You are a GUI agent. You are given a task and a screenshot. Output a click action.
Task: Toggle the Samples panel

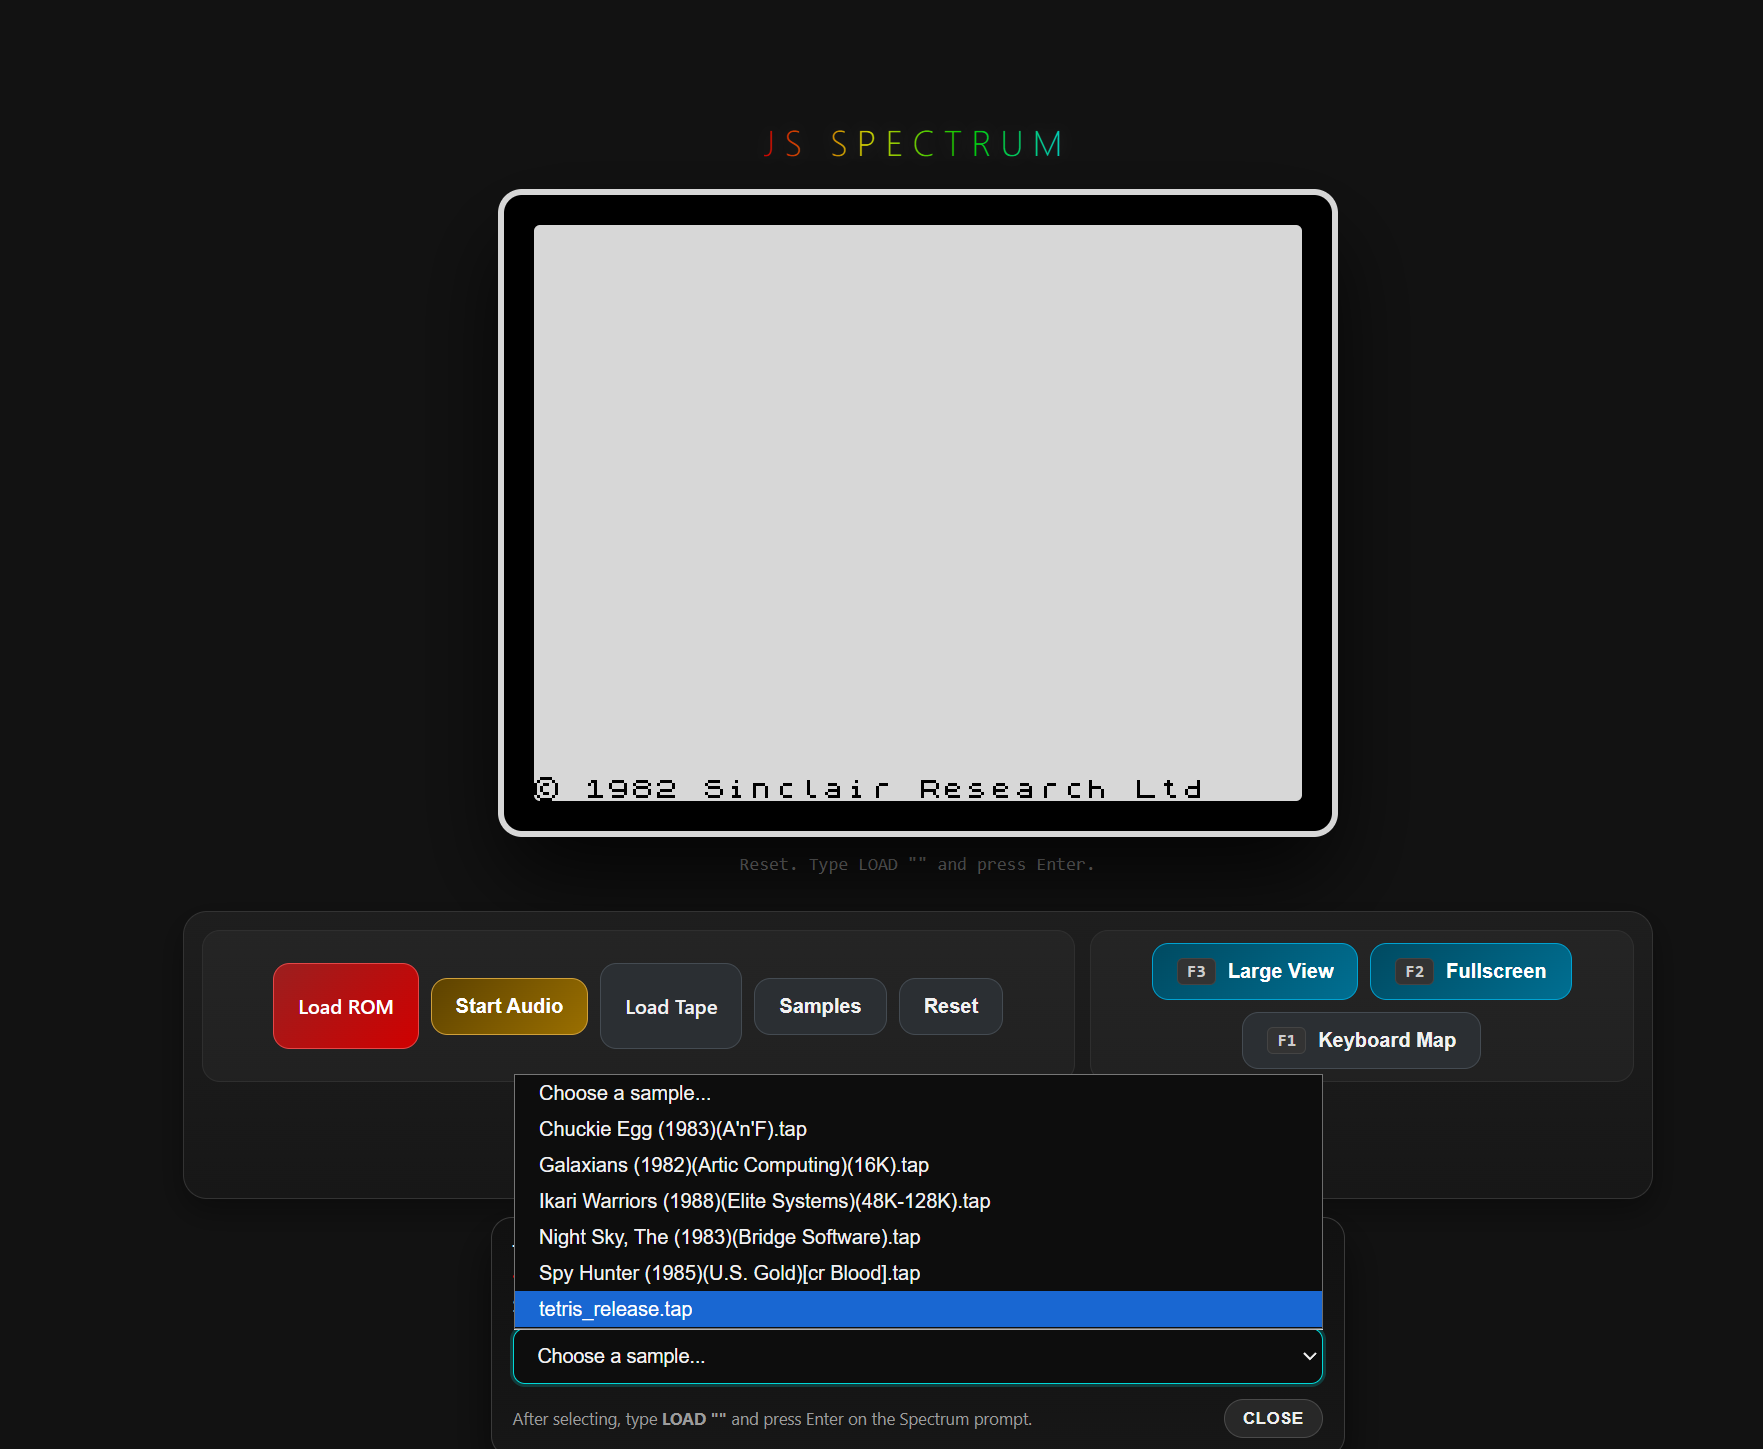pos(820,1006)
